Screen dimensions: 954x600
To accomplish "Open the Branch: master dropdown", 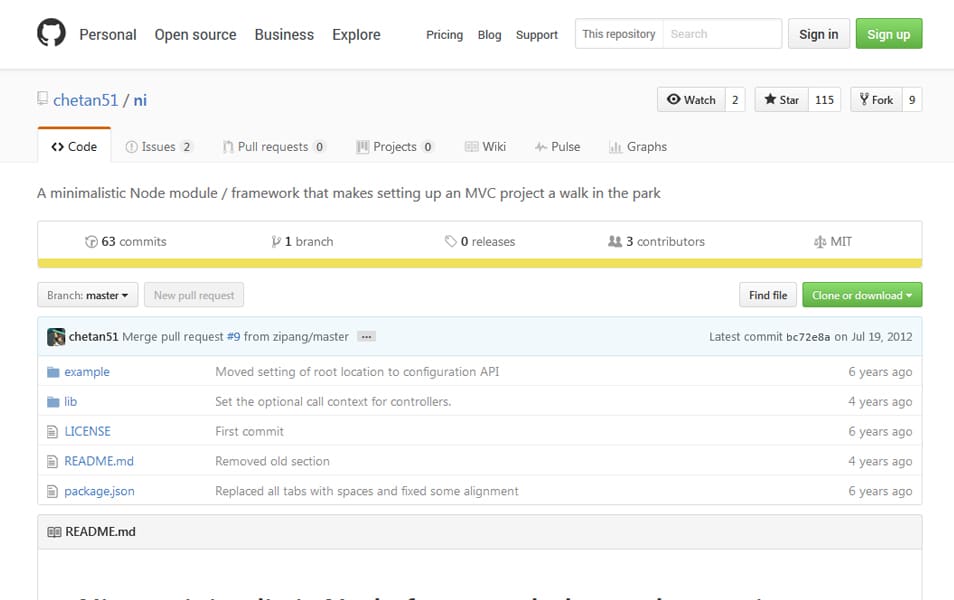I will click(88, 295).
